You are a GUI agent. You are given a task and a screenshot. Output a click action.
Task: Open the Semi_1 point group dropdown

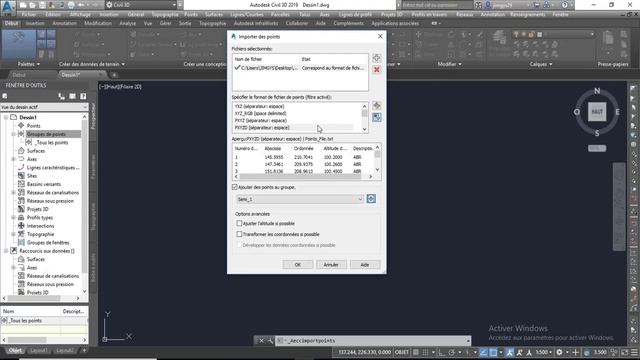(300, 199)
